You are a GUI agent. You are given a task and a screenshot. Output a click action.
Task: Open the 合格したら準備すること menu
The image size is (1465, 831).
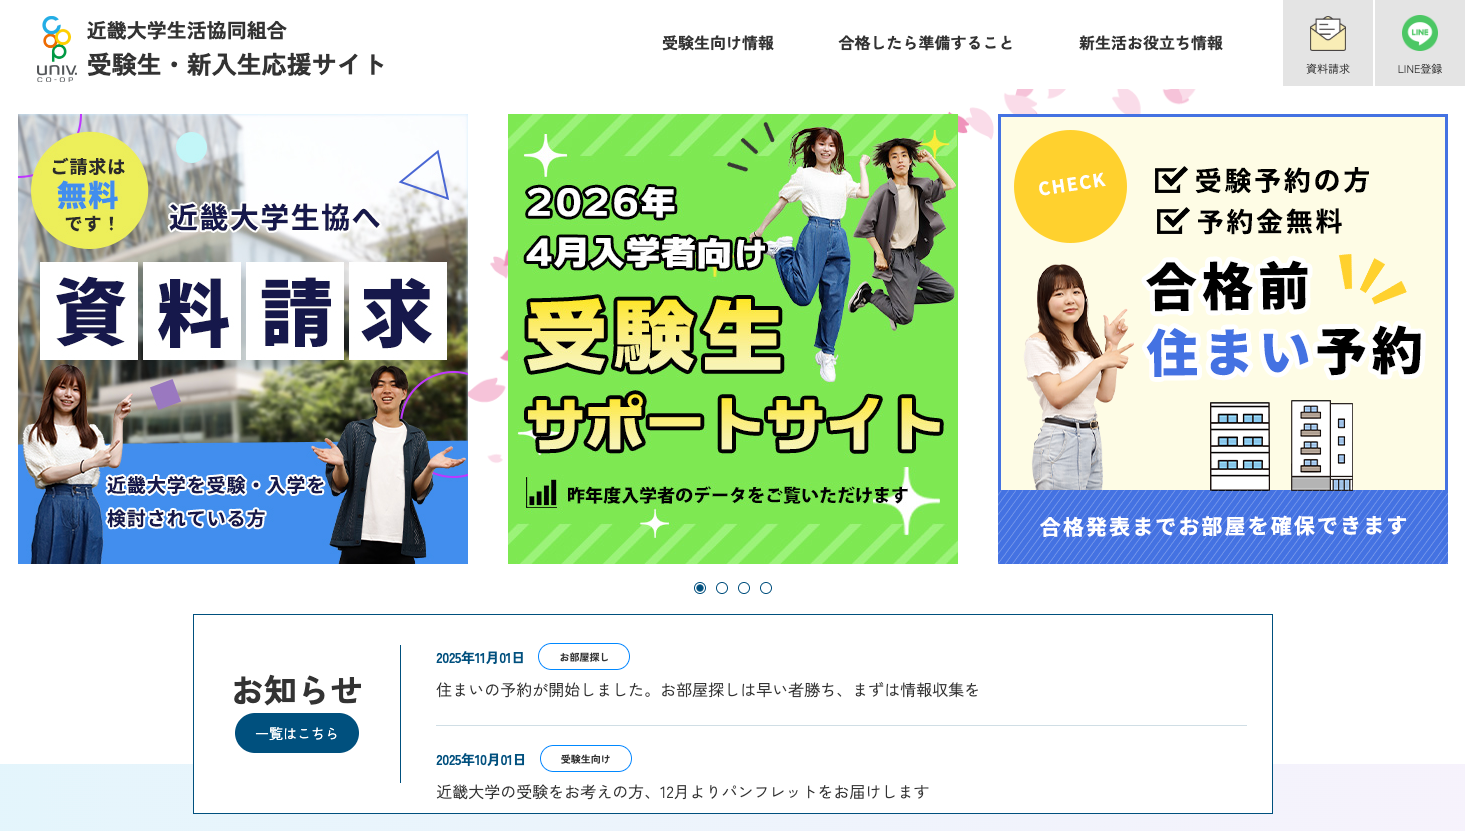[926, 43]
